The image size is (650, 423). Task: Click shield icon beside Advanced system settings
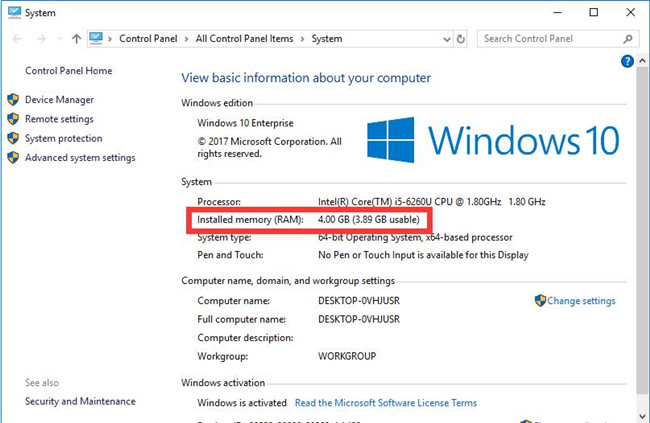[13, 158]
